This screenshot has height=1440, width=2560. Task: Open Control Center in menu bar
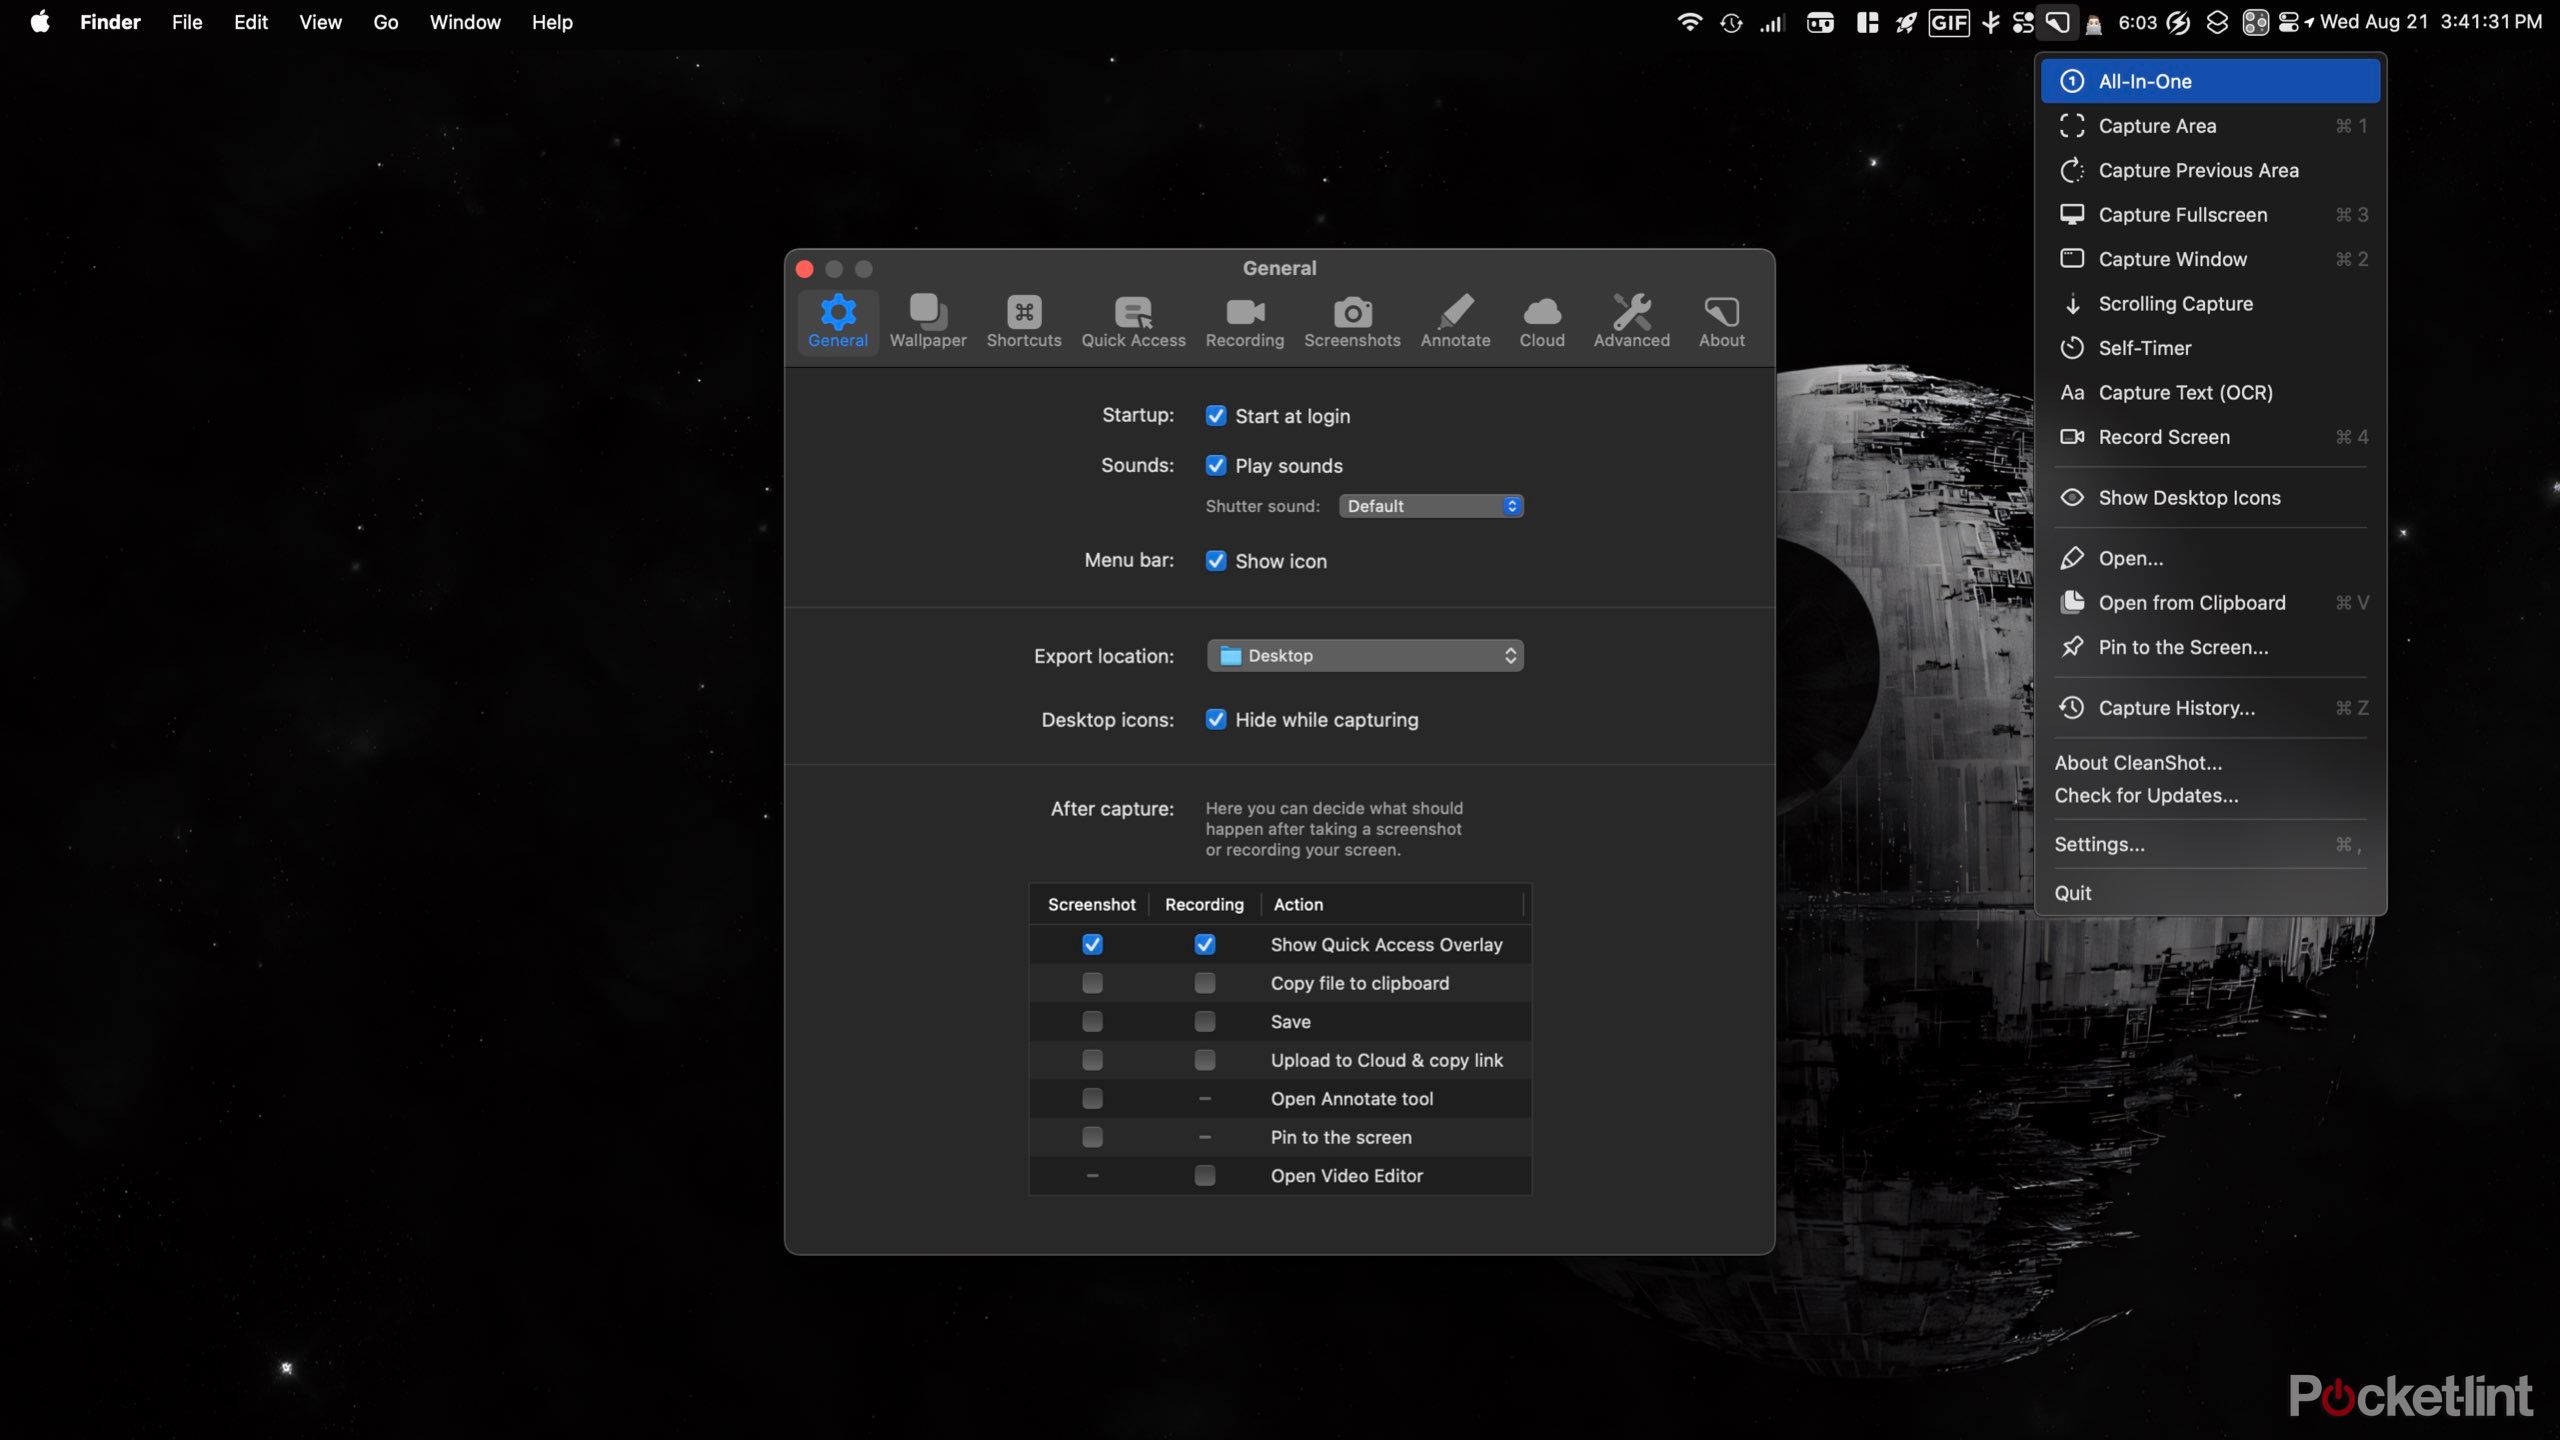(2288, 22)
